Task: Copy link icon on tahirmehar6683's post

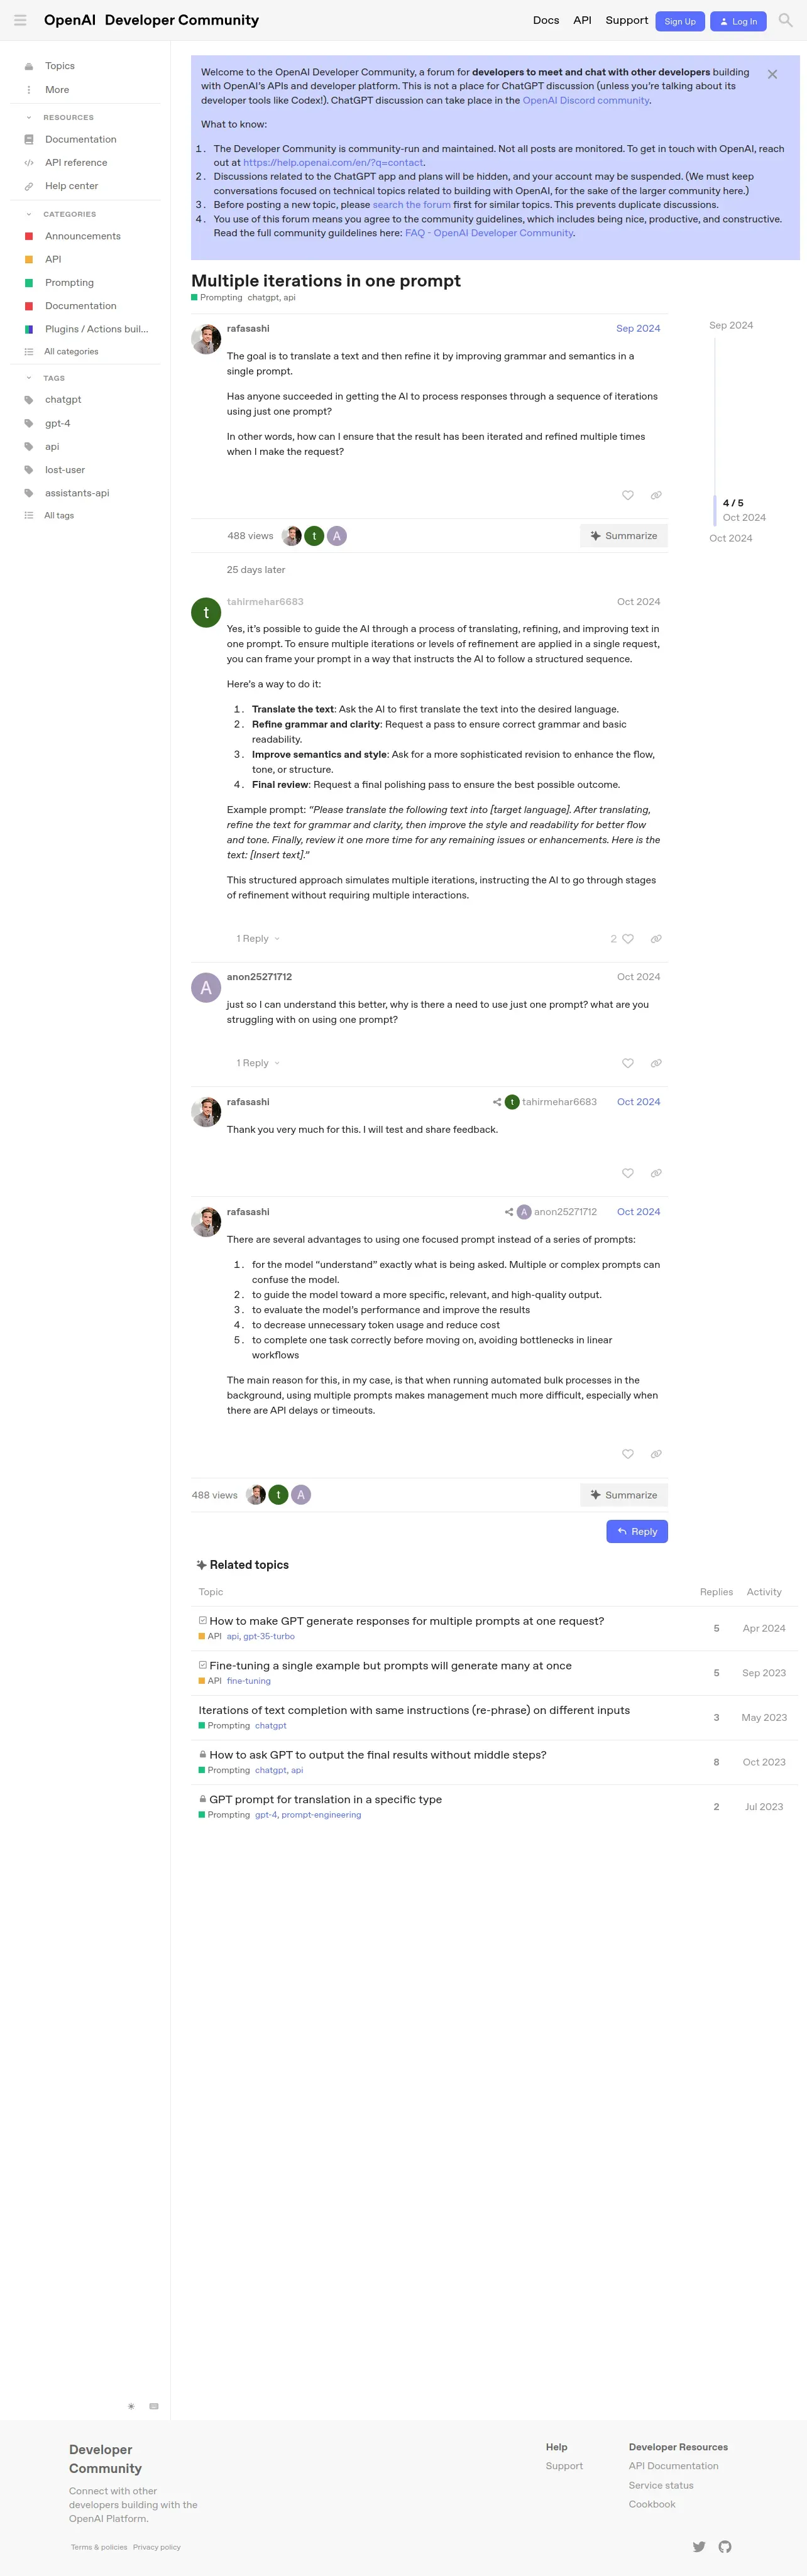Action: point(656,939)
